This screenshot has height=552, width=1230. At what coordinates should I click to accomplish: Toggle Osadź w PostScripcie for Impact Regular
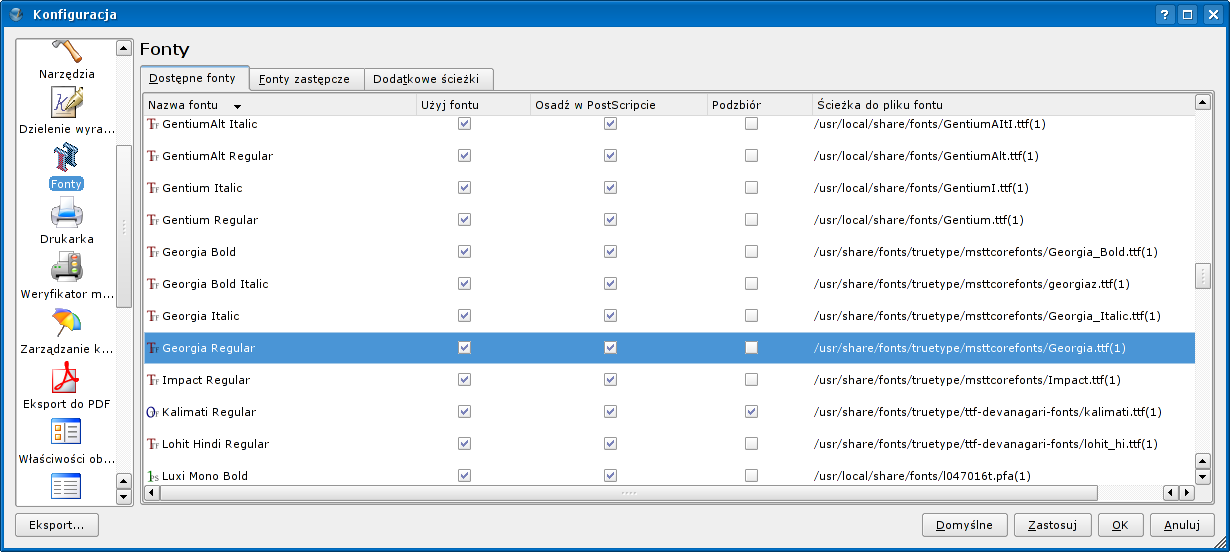click(x=610, y=380)
